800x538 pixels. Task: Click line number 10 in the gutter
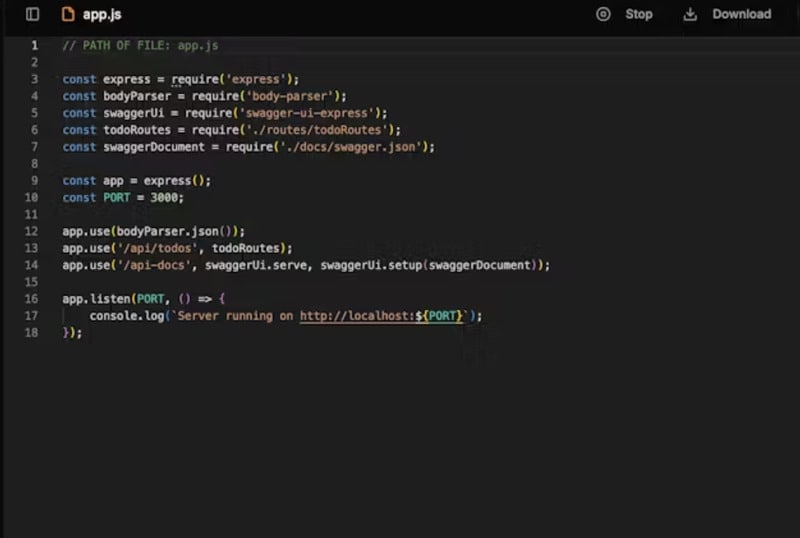click(35, 197)
